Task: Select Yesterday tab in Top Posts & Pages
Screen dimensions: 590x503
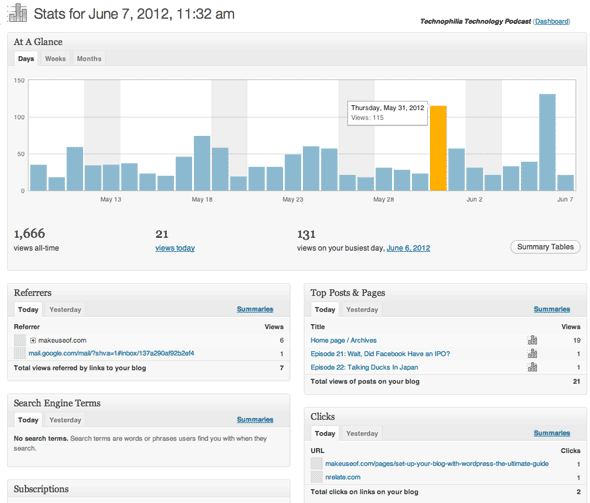Action: coord(362,310)
